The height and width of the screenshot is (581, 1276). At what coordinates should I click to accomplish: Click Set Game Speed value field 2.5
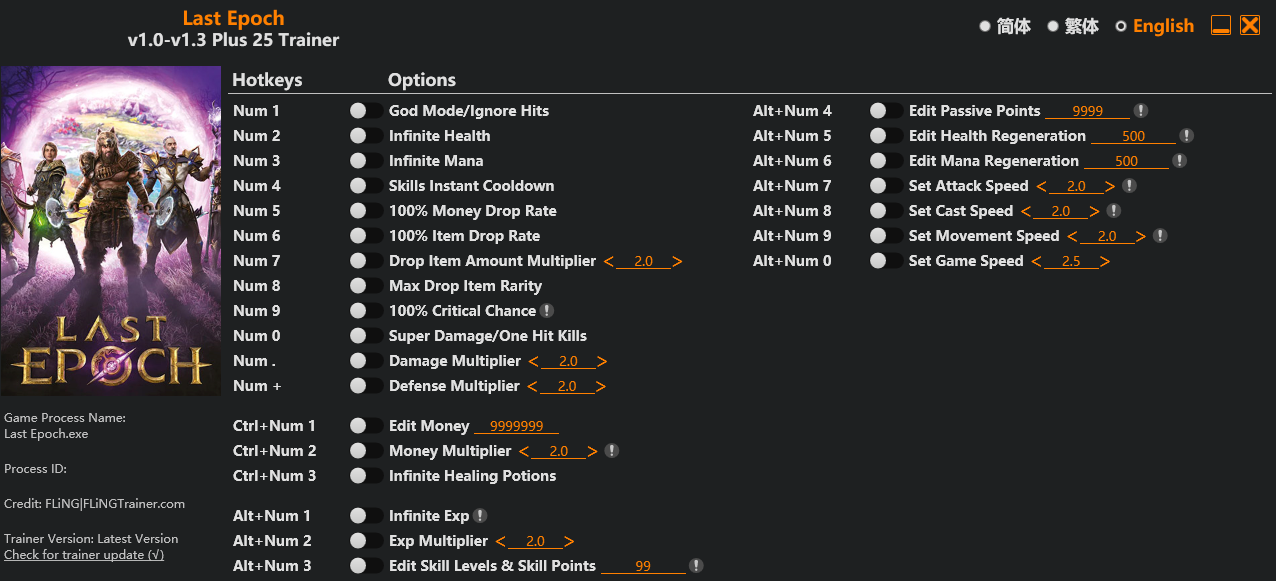click(x=1071, y=261)
